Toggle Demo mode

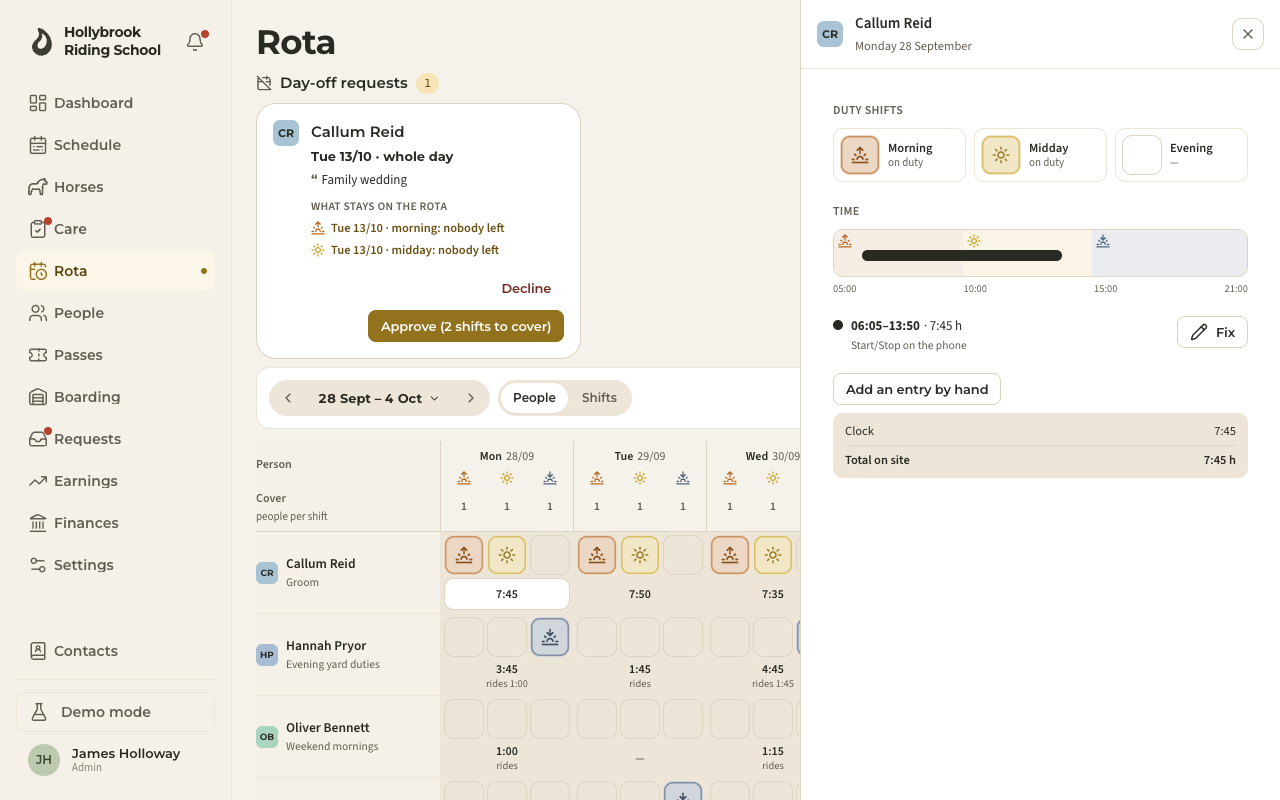pyautogui.click(x=115, y=712)
